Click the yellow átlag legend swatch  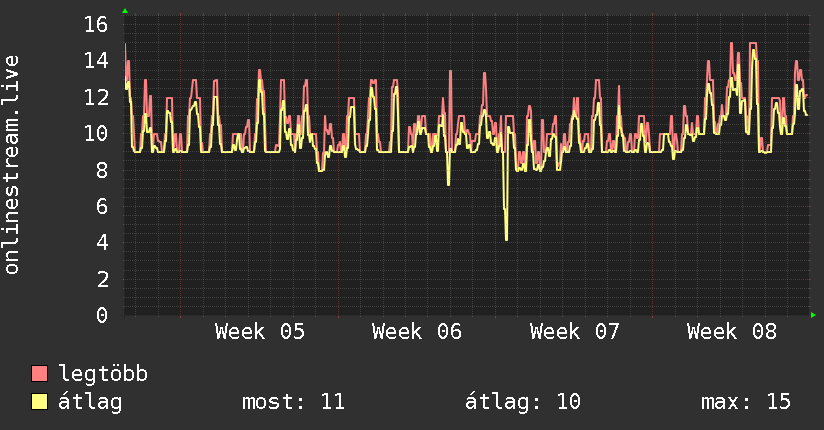[x=39, y=402]
